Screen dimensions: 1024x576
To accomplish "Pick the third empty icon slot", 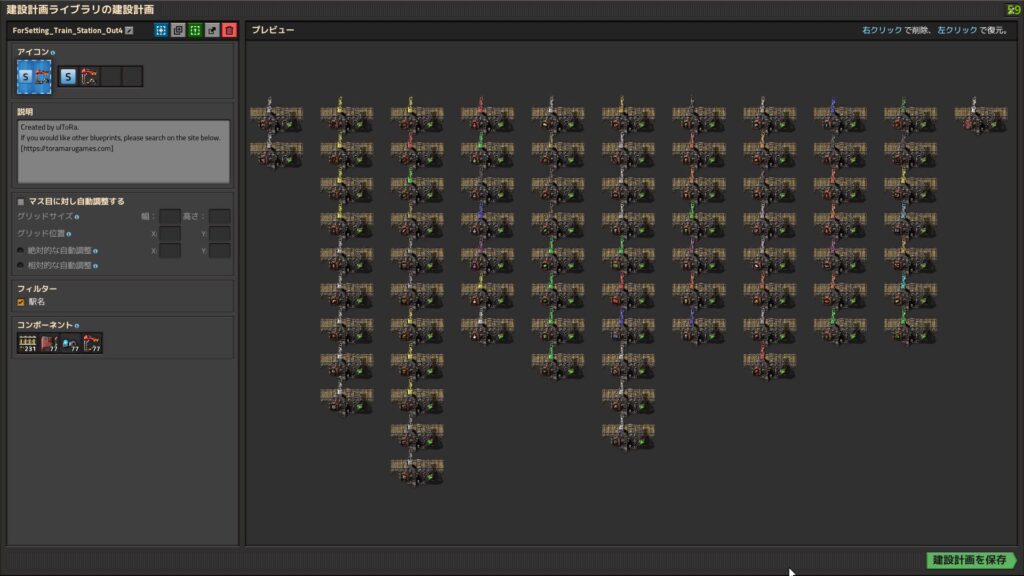I will [x=111, y=76].
